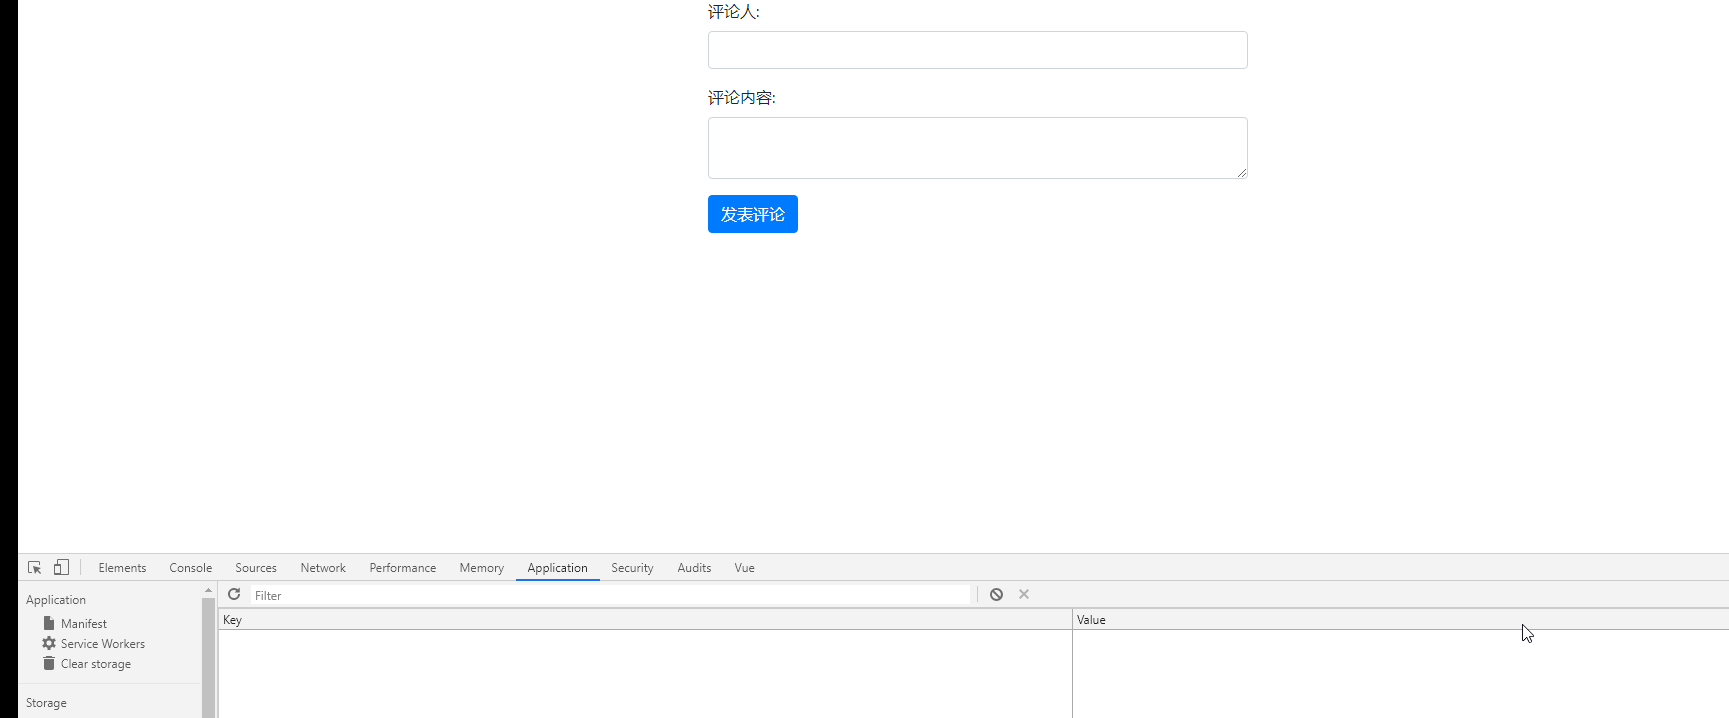This screenshot has height=718, width=1729.
Task: Click the Key column header
Action: tap(645, 620)
